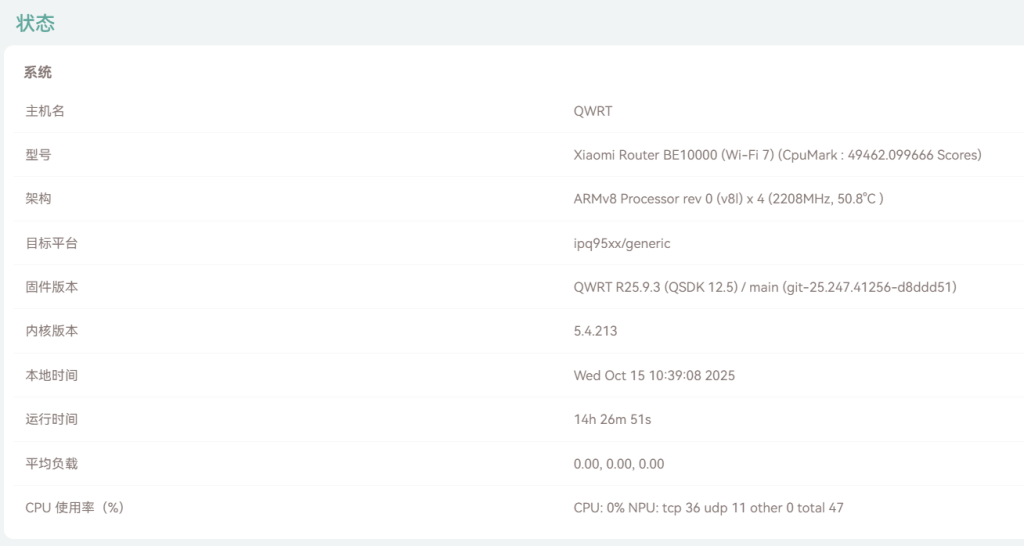Screen dimensions: 1024x546
Task: Click the ipq95xx/generic platform value
Action: pos(622,243)
